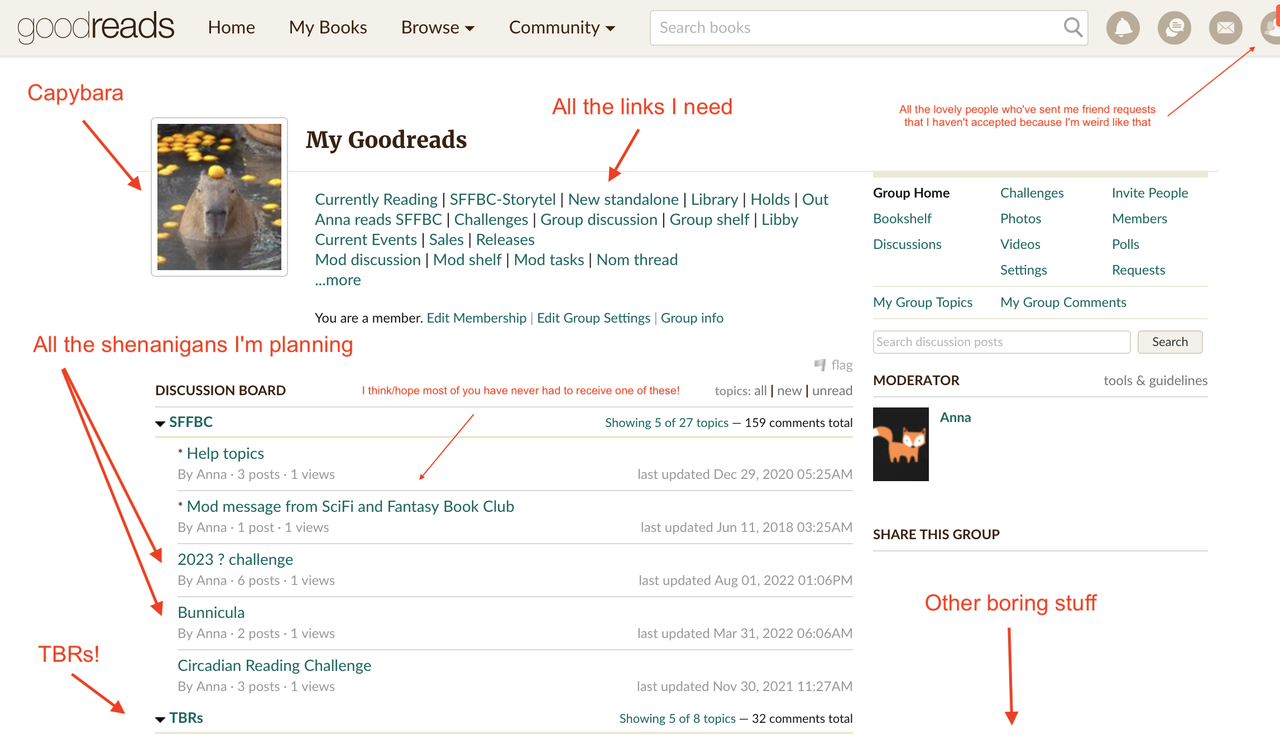Screen dimensions: 1280x739
Task: Open the Community dropdown menu
Action: point(562,28)
